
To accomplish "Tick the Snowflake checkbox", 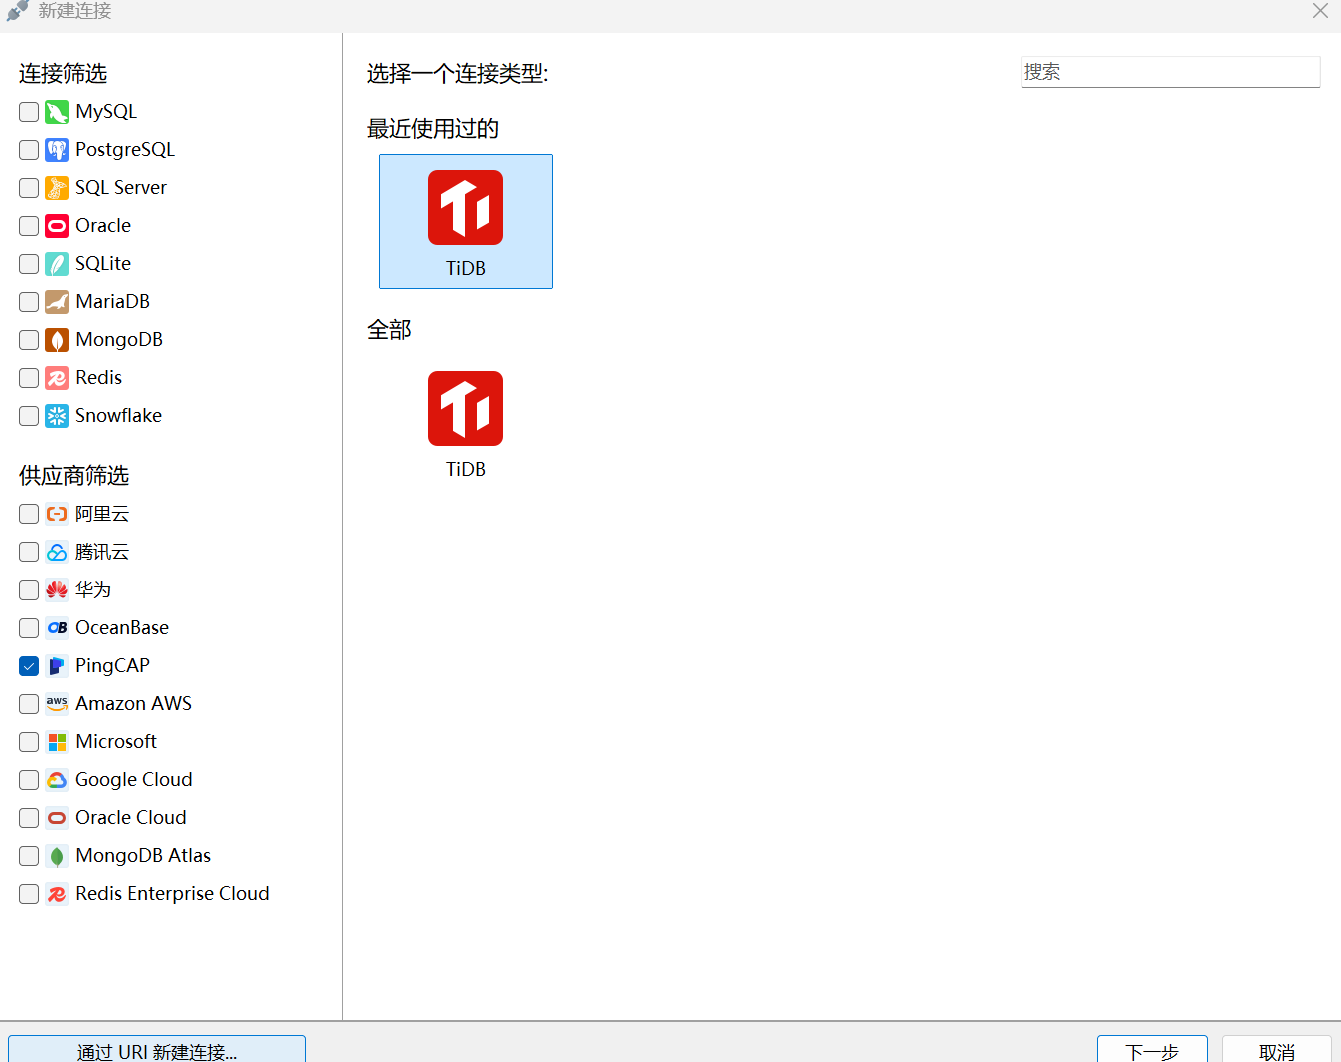I will [29, 416].
